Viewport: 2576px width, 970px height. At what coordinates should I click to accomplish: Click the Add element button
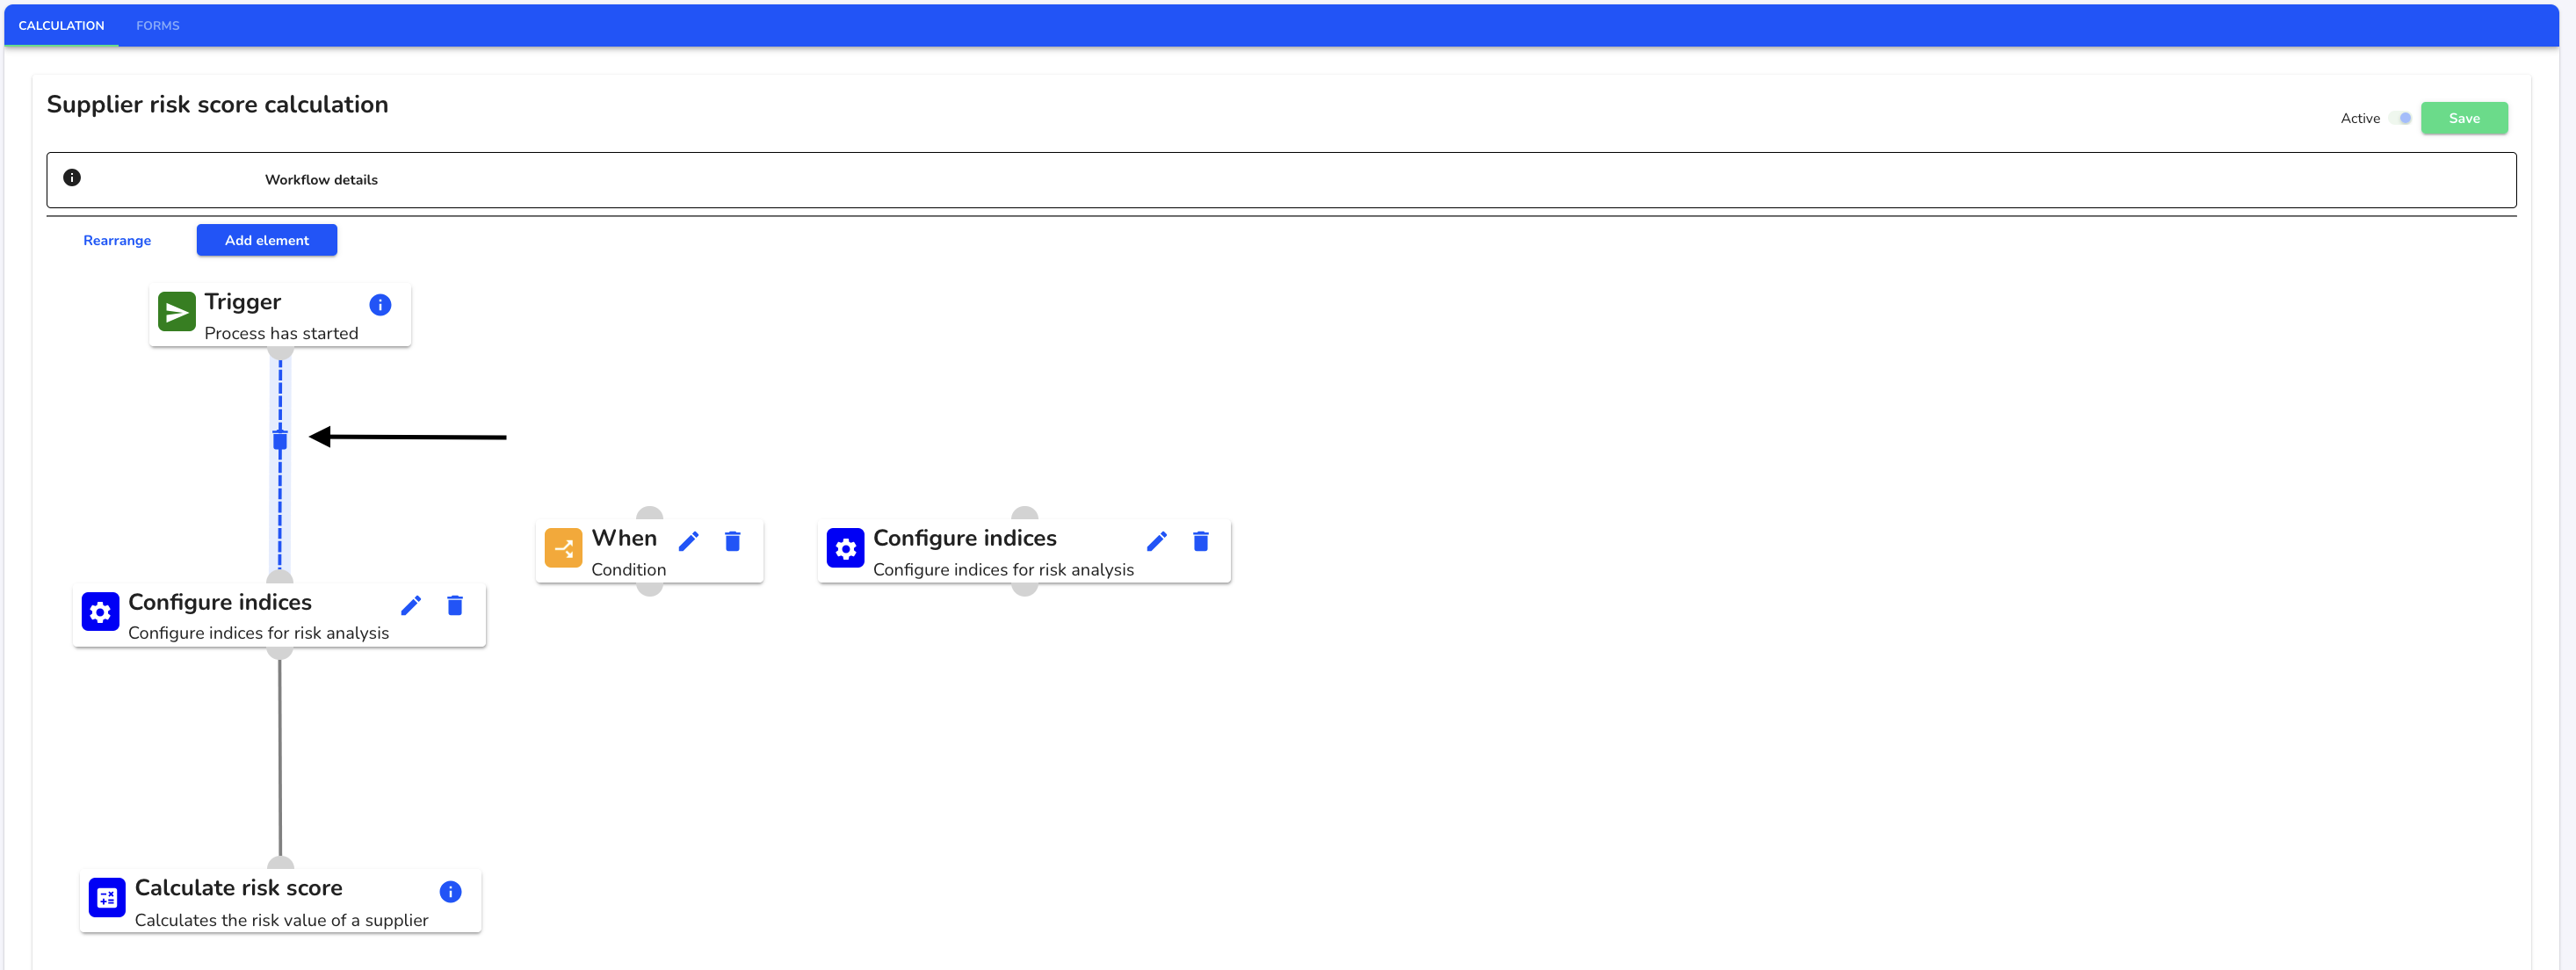pos(268,240)
